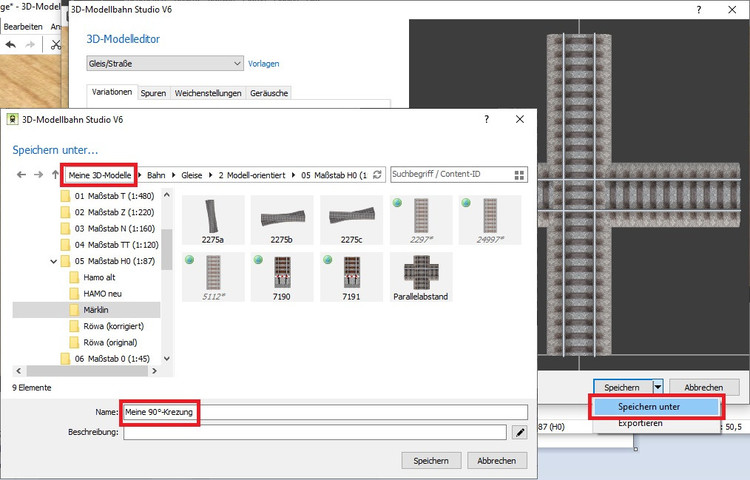Open the description editor pencil icon

pyautogui.click(x=520, y=432)
